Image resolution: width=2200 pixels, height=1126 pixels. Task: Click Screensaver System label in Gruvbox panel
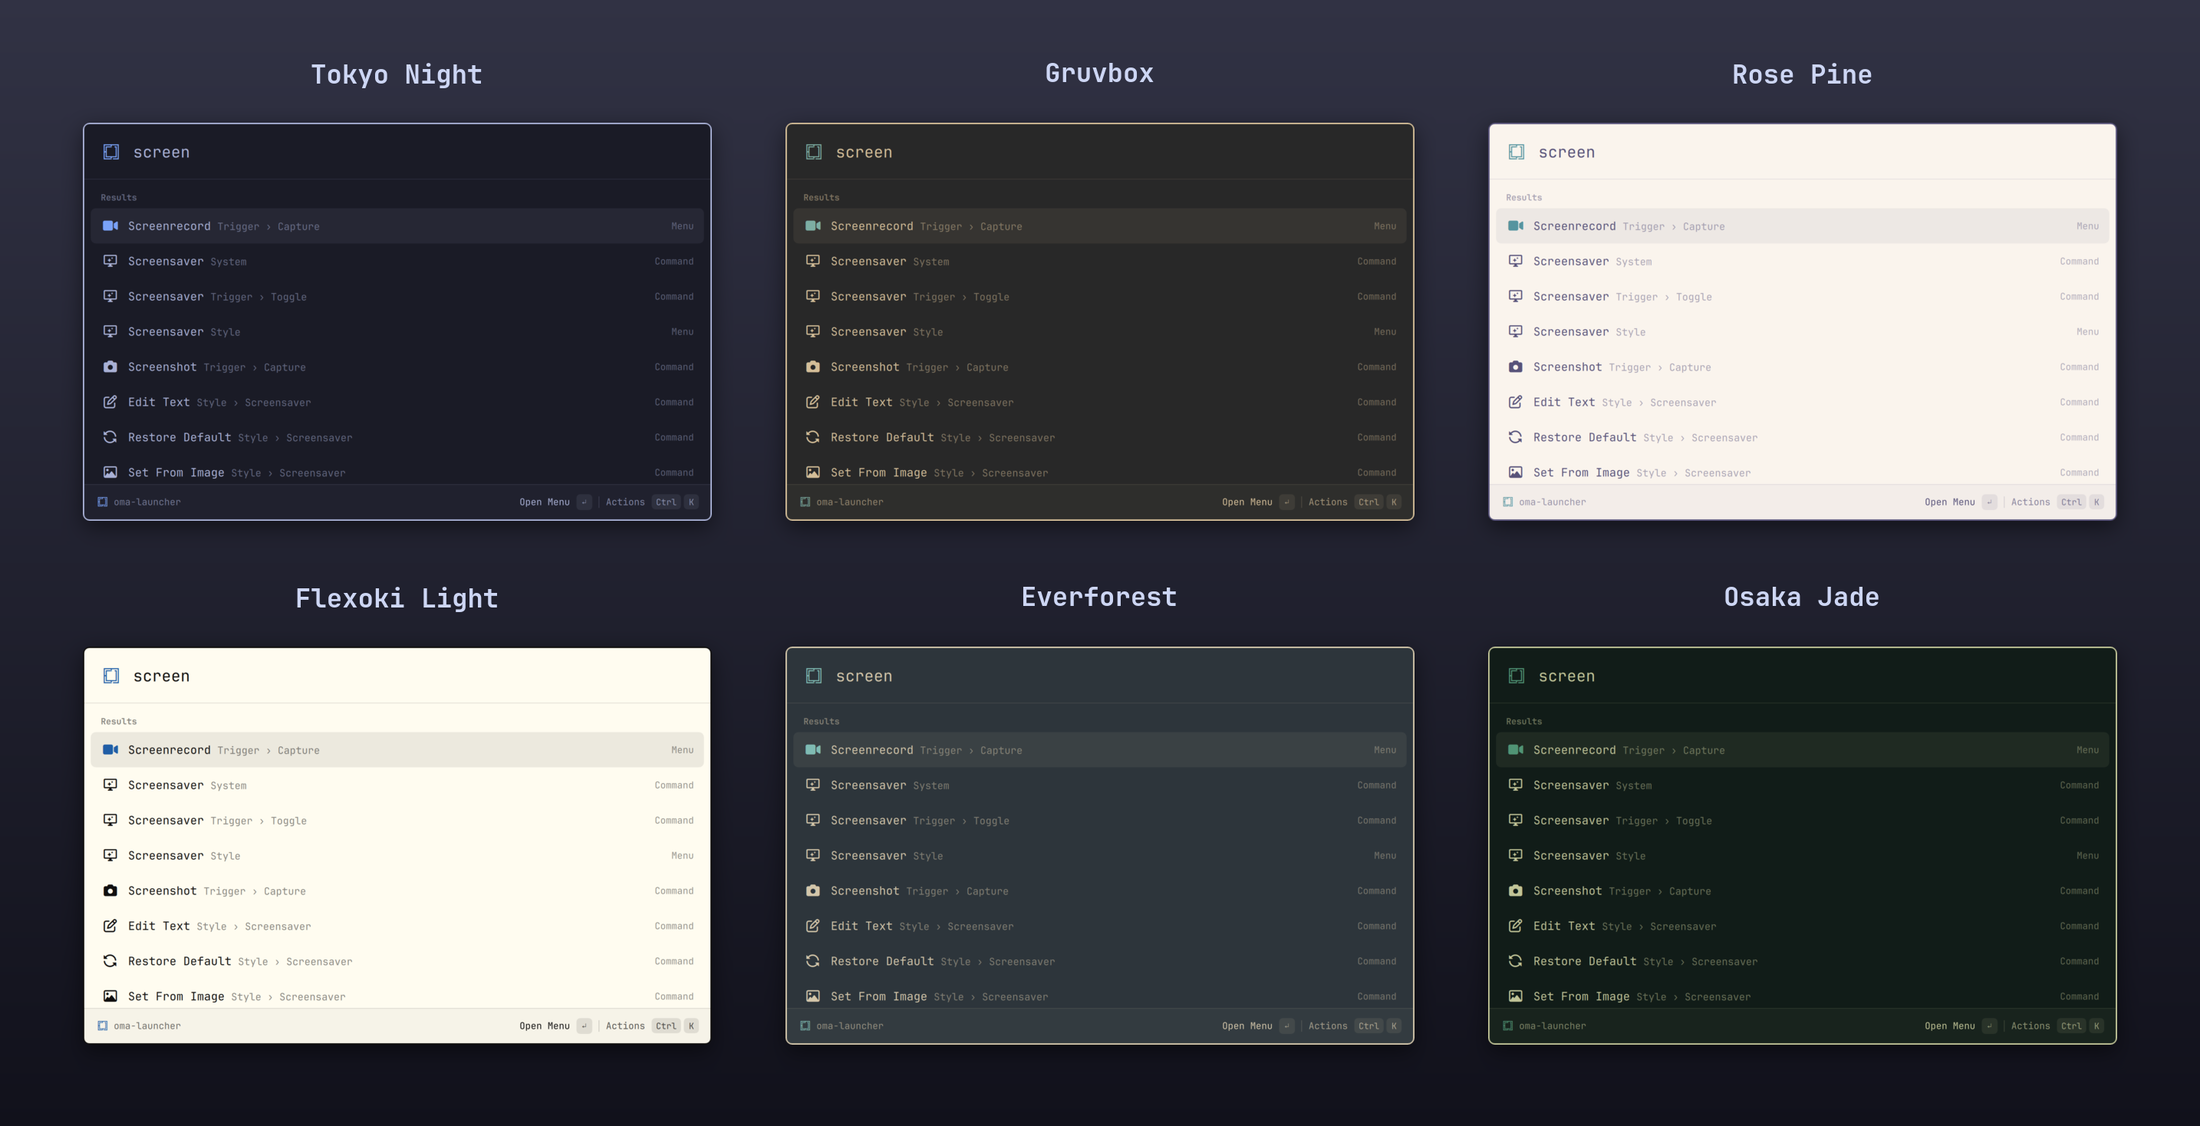click(x=869, y=261)
